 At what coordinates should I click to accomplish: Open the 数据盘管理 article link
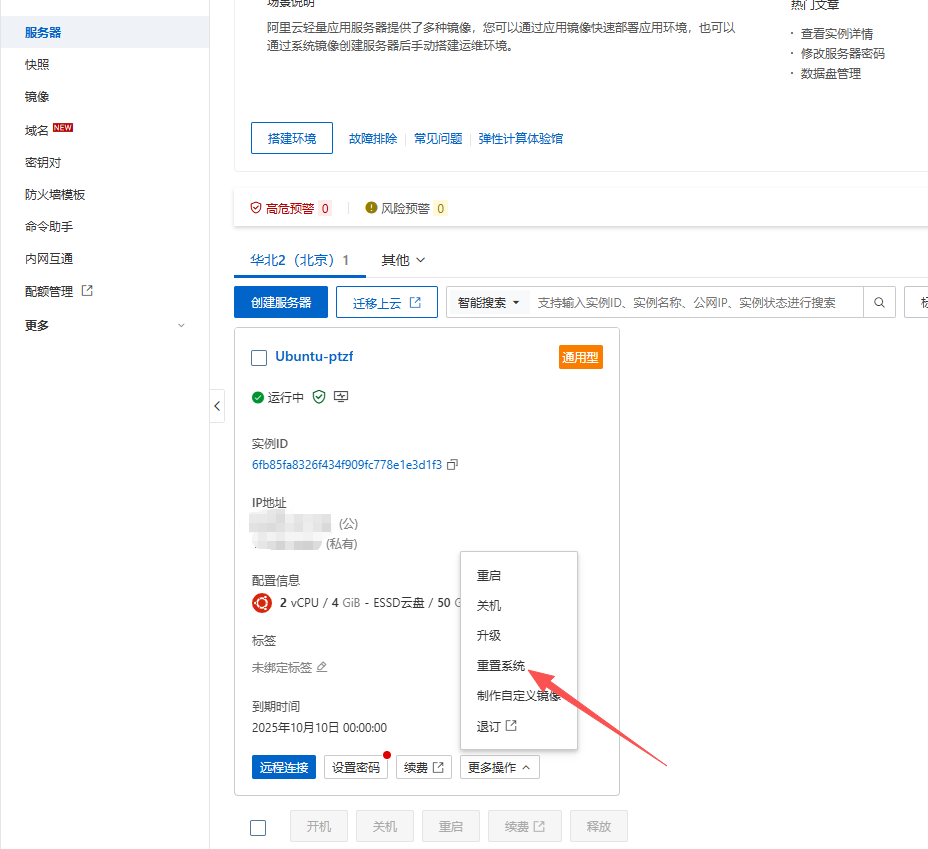[x=831, y=73]
